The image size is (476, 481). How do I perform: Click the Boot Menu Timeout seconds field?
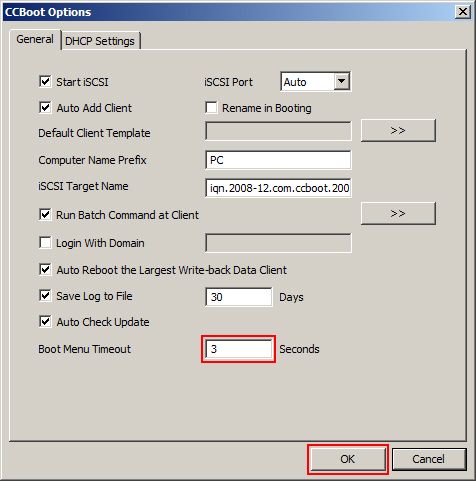[x=239, y=349]
